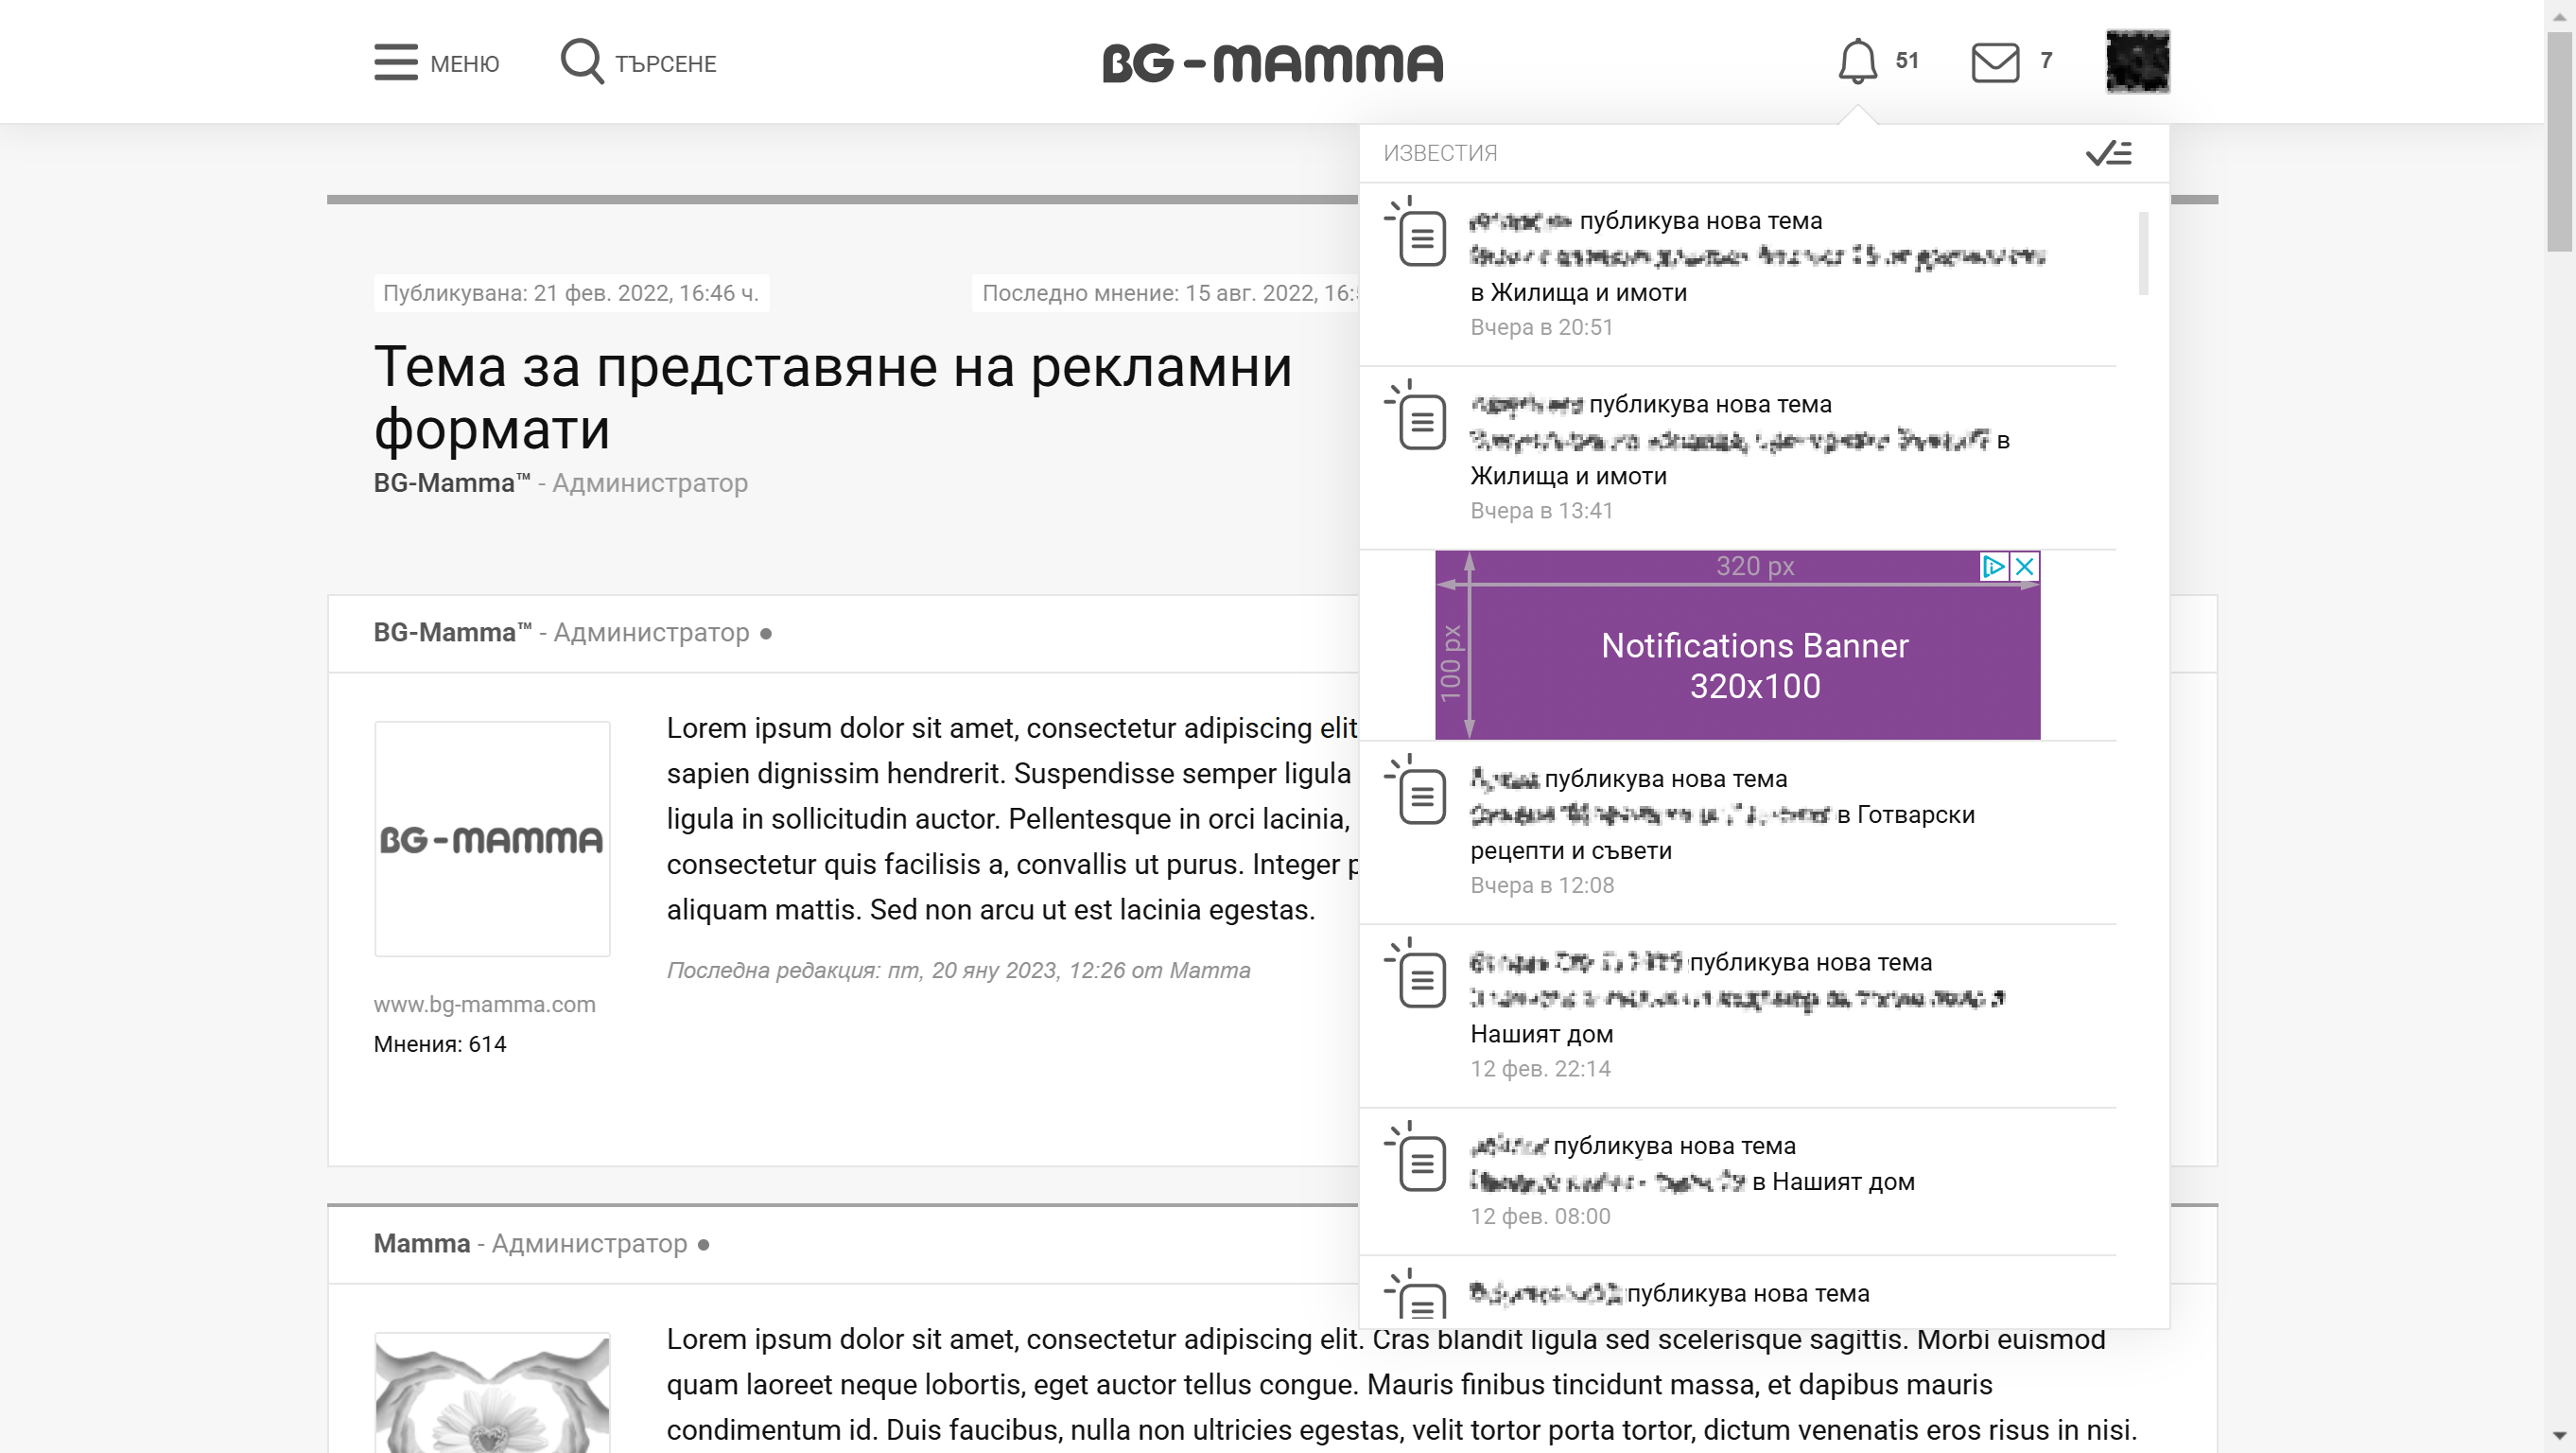Click the timestamp Вчера в 20:51
Image resolution: width=2576 pixels, height=1453 pixels.
pos(1542,328)
